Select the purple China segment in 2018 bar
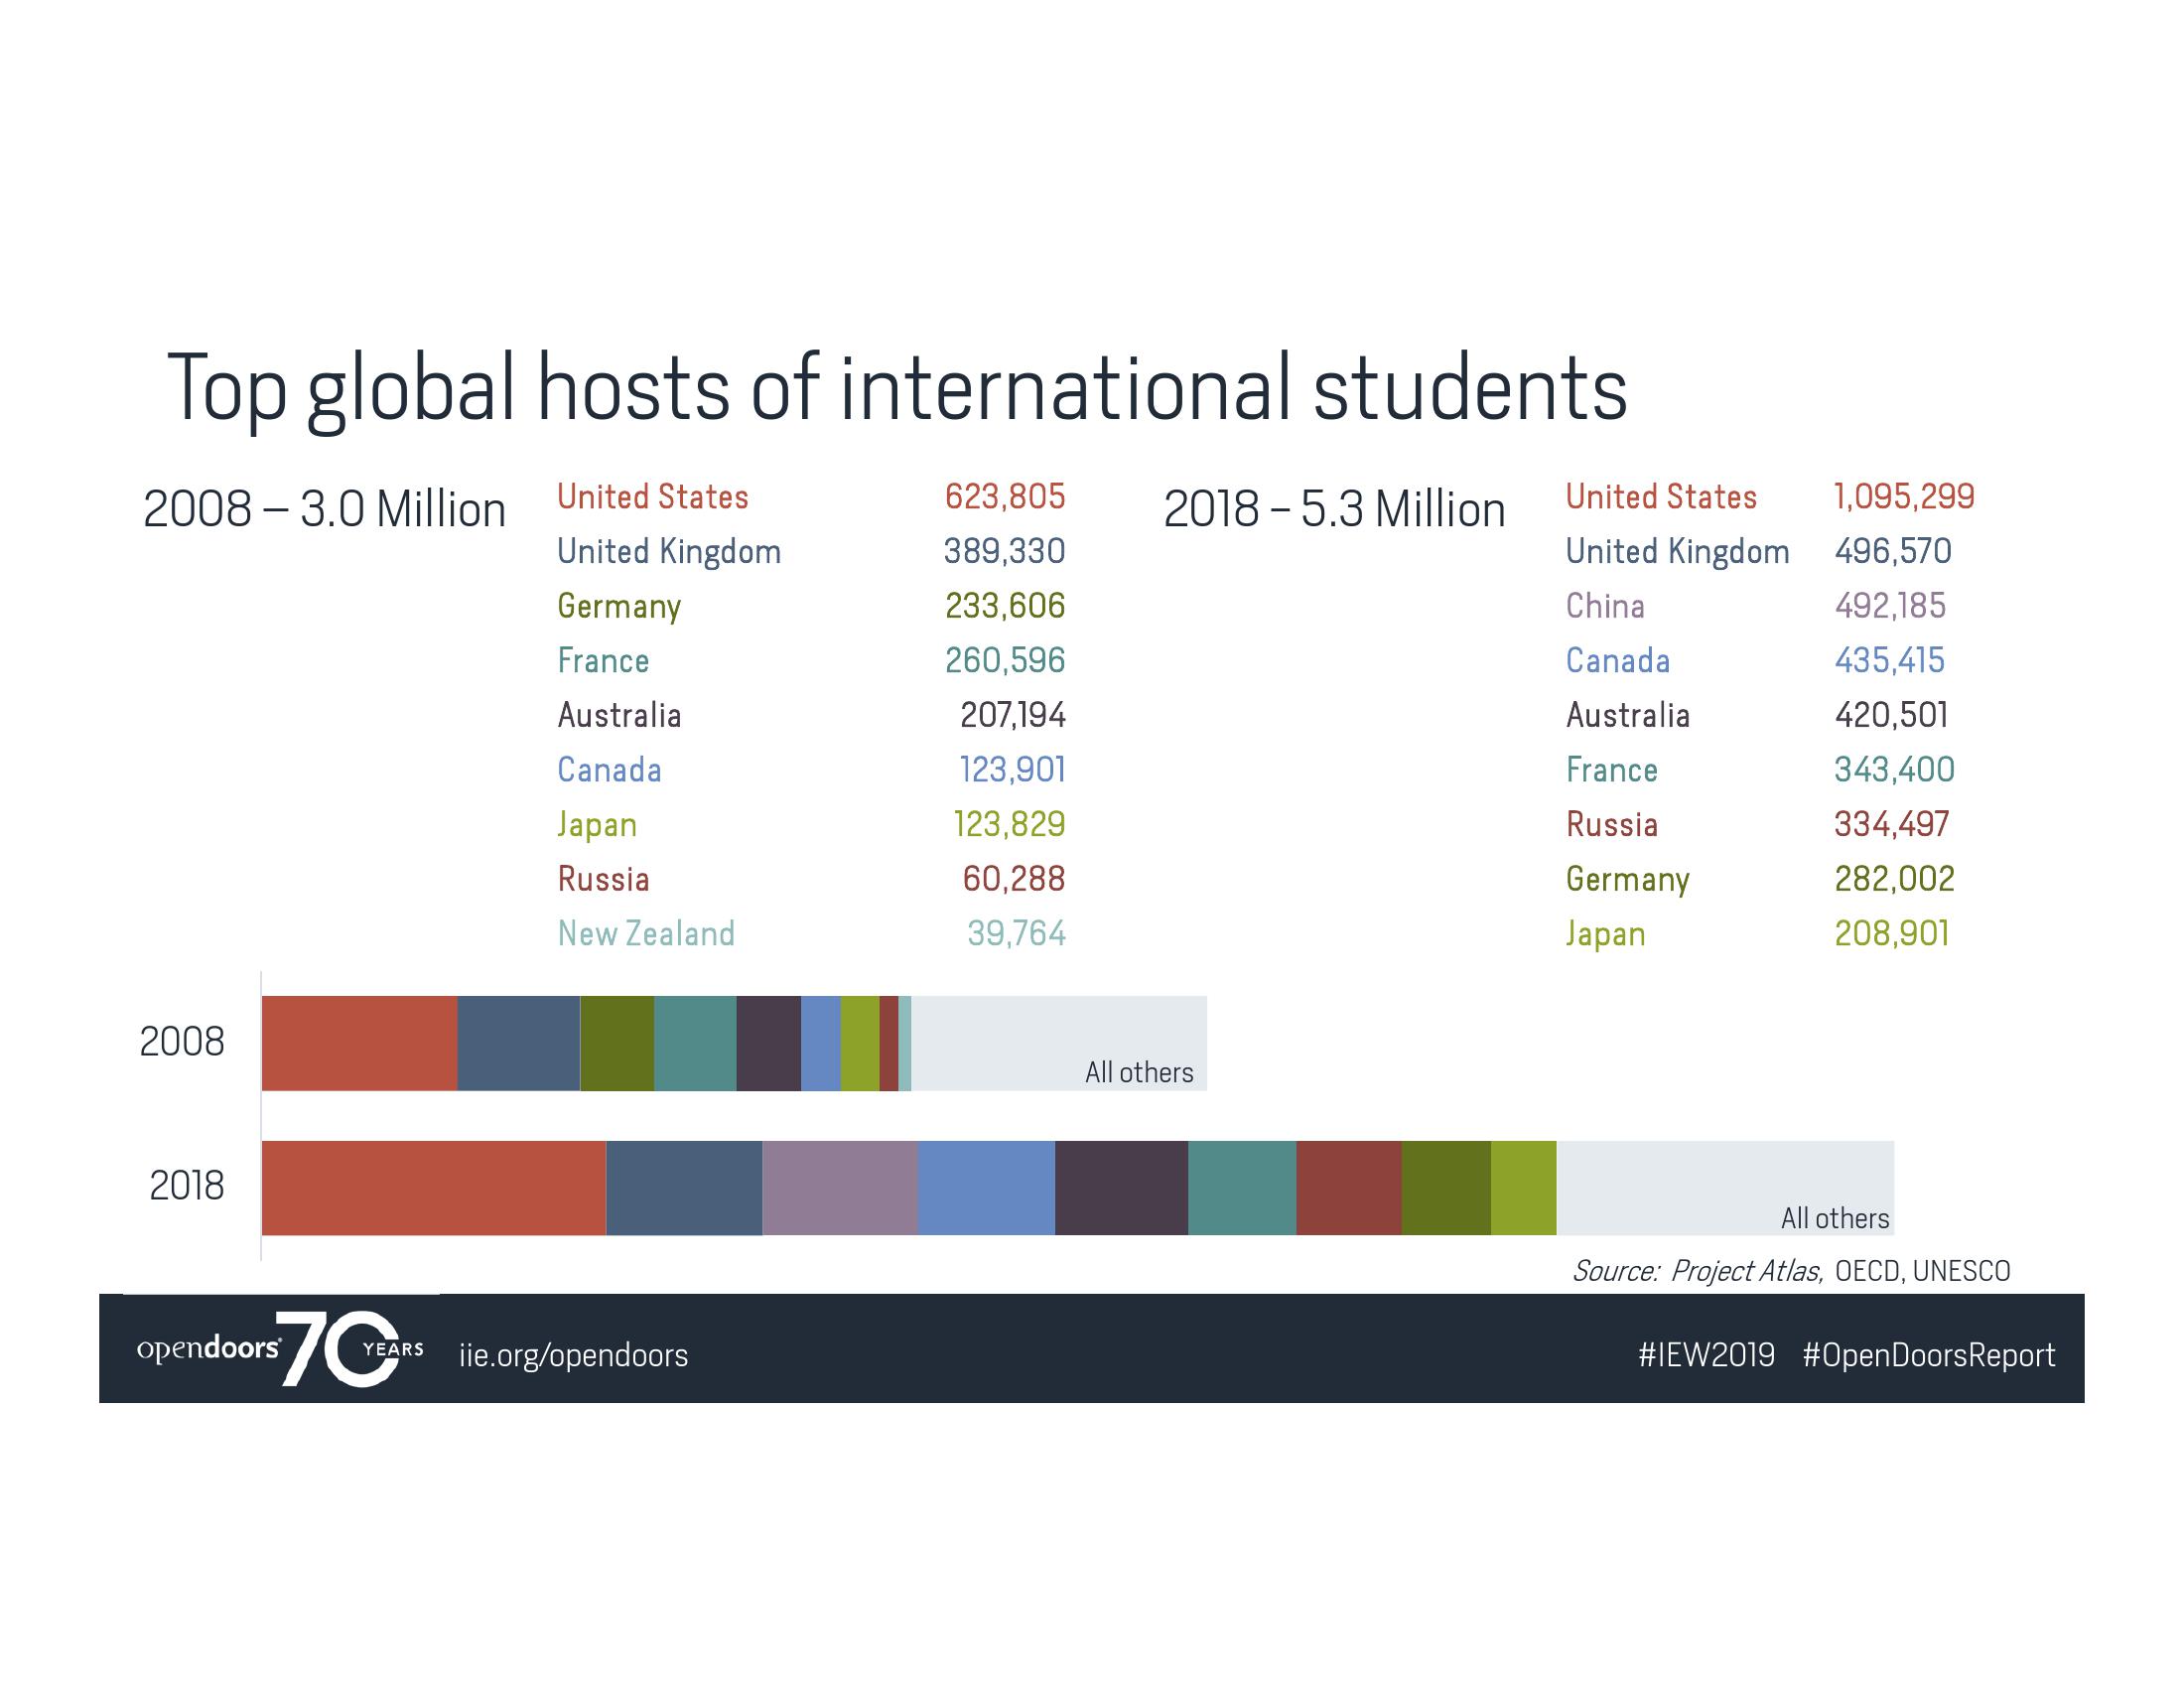 [x=839, y=1188]
